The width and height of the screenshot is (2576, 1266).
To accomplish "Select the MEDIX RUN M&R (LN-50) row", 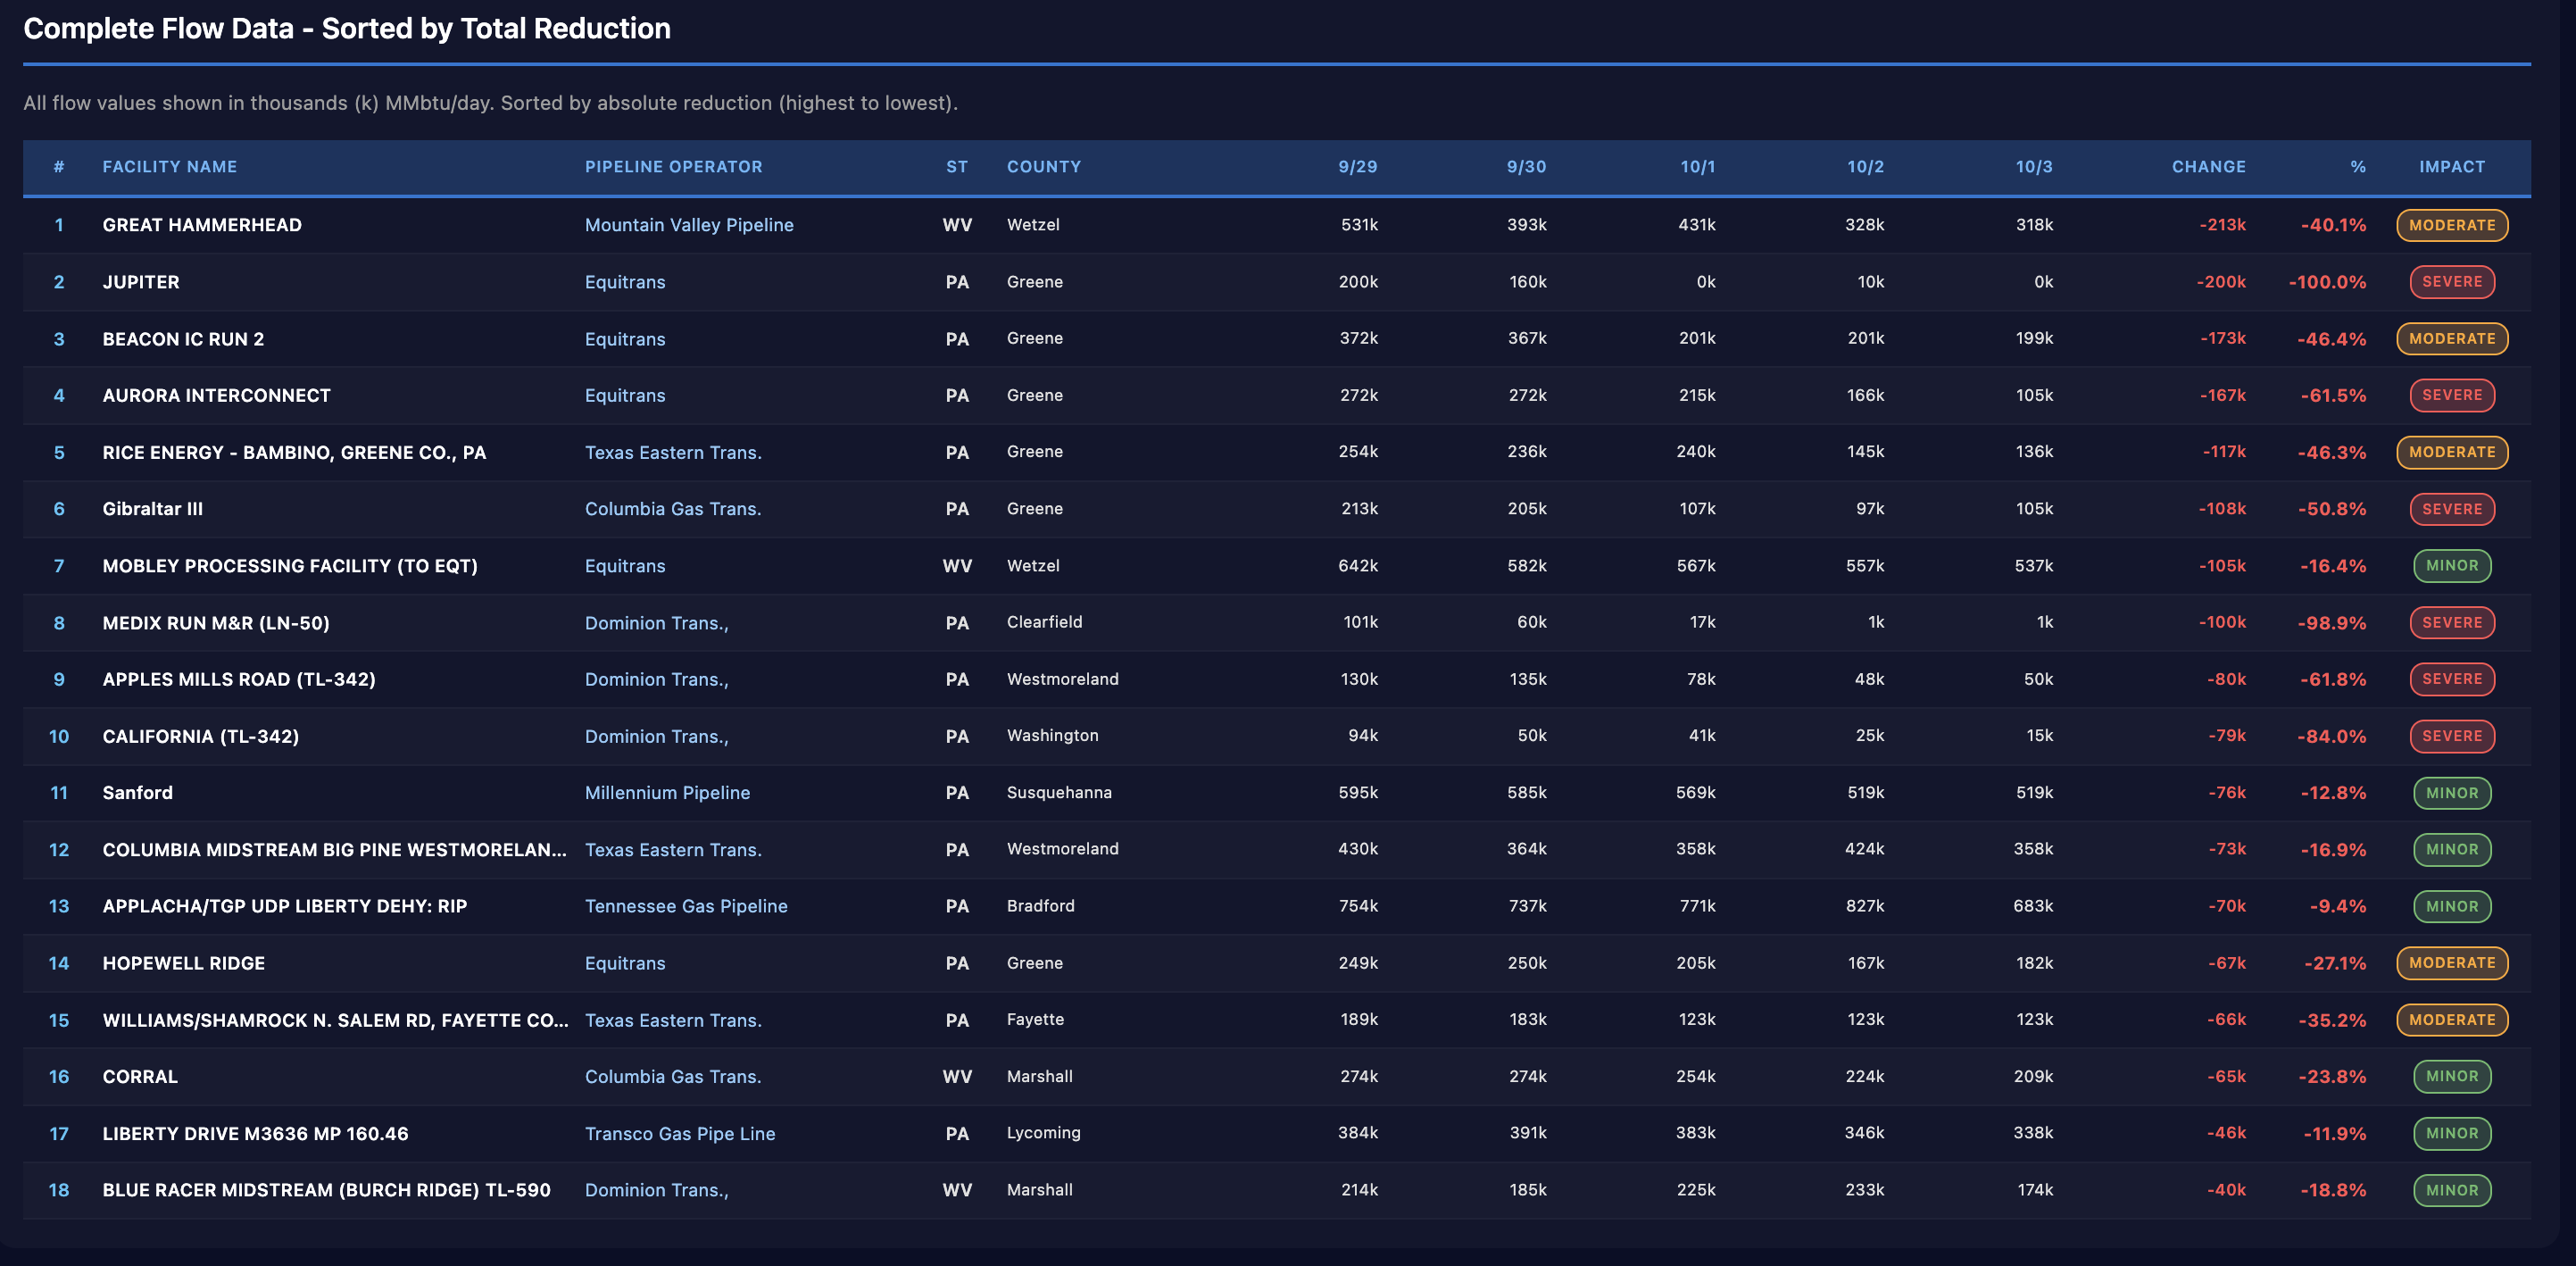I will tap(215, 623).
